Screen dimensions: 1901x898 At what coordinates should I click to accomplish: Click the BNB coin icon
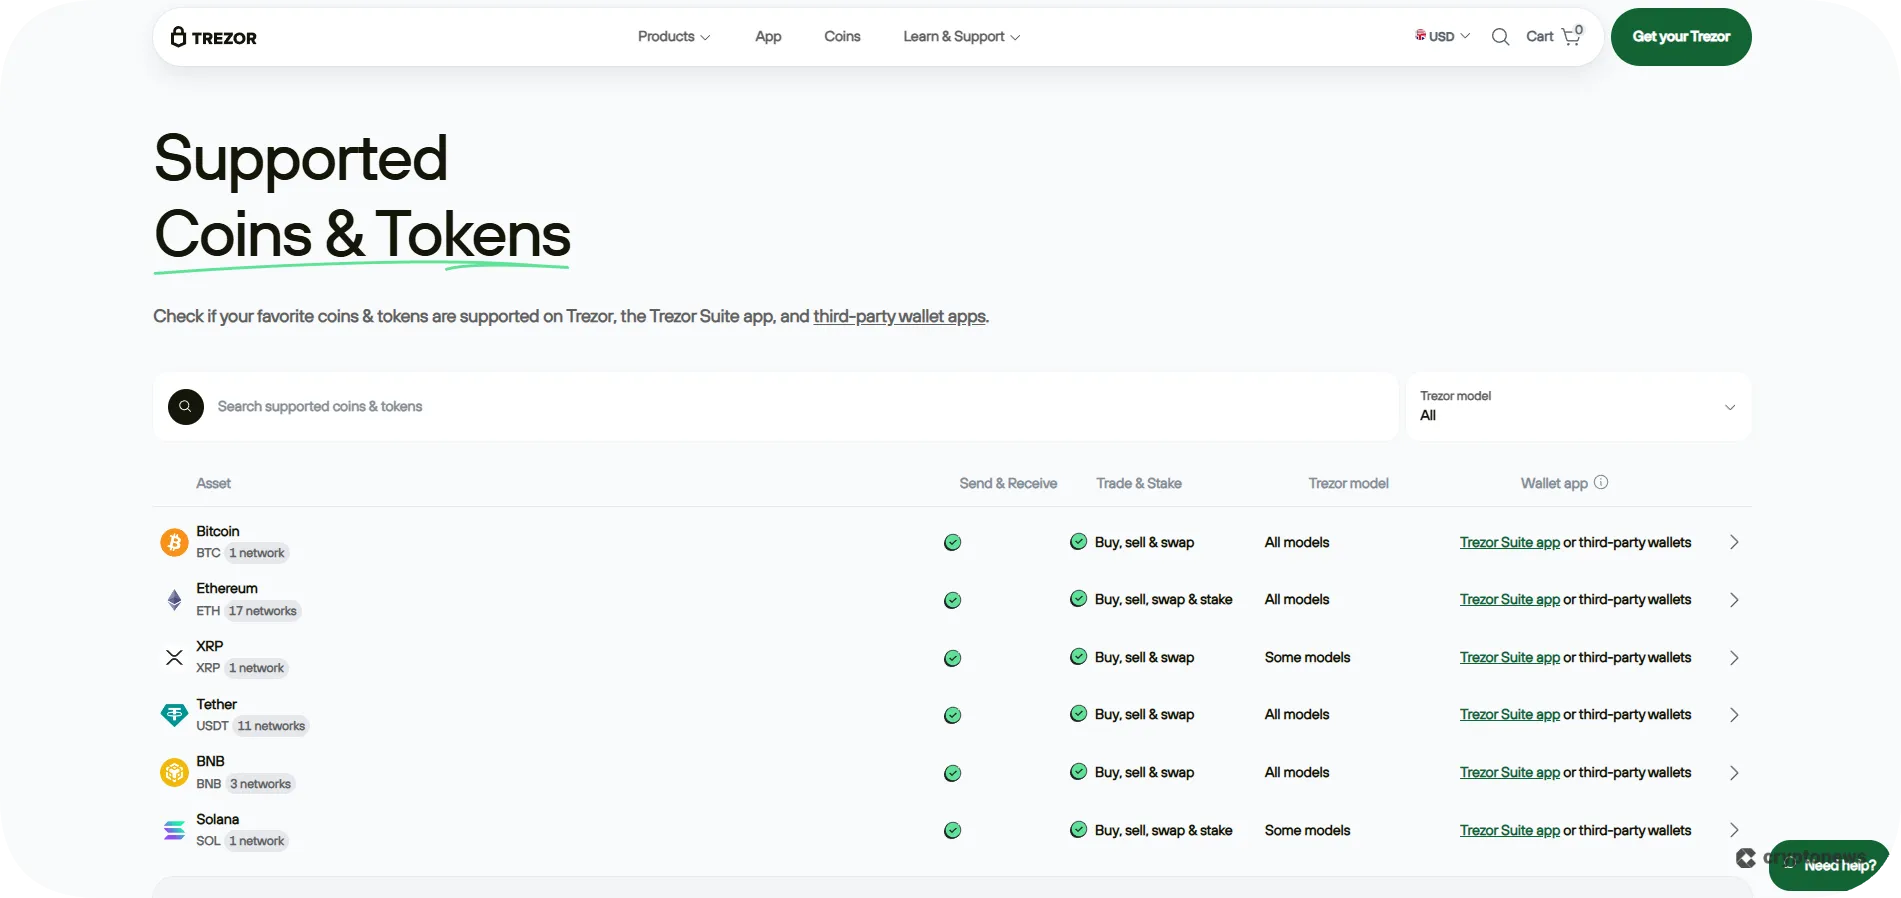pyautogui.click(x=174, y=773)
